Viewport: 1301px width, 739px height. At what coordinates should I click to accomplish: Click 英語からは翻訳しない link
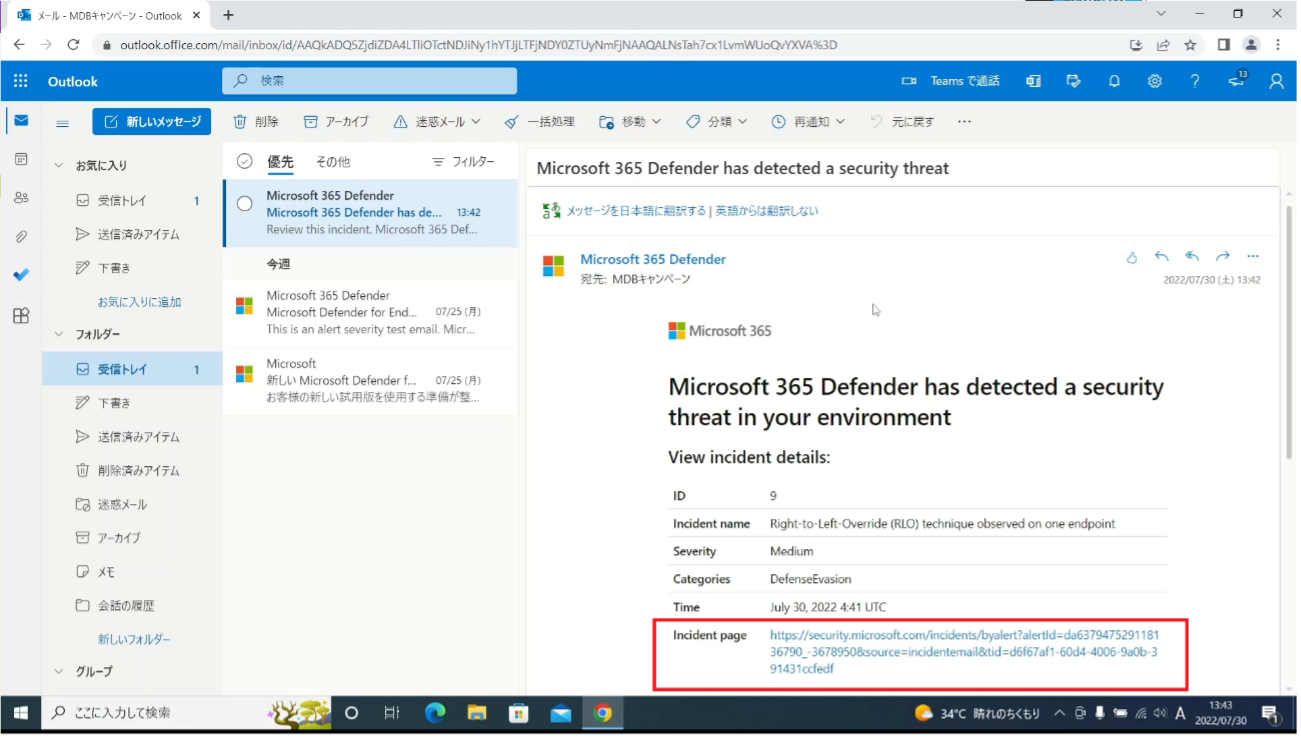pyautogui.click(x=767, y=211)
